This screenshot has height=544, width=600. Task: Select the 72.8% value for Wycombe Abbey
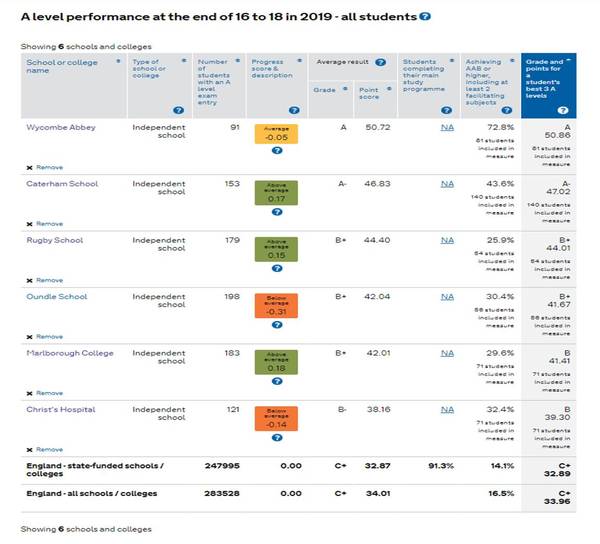pos(501,127)
